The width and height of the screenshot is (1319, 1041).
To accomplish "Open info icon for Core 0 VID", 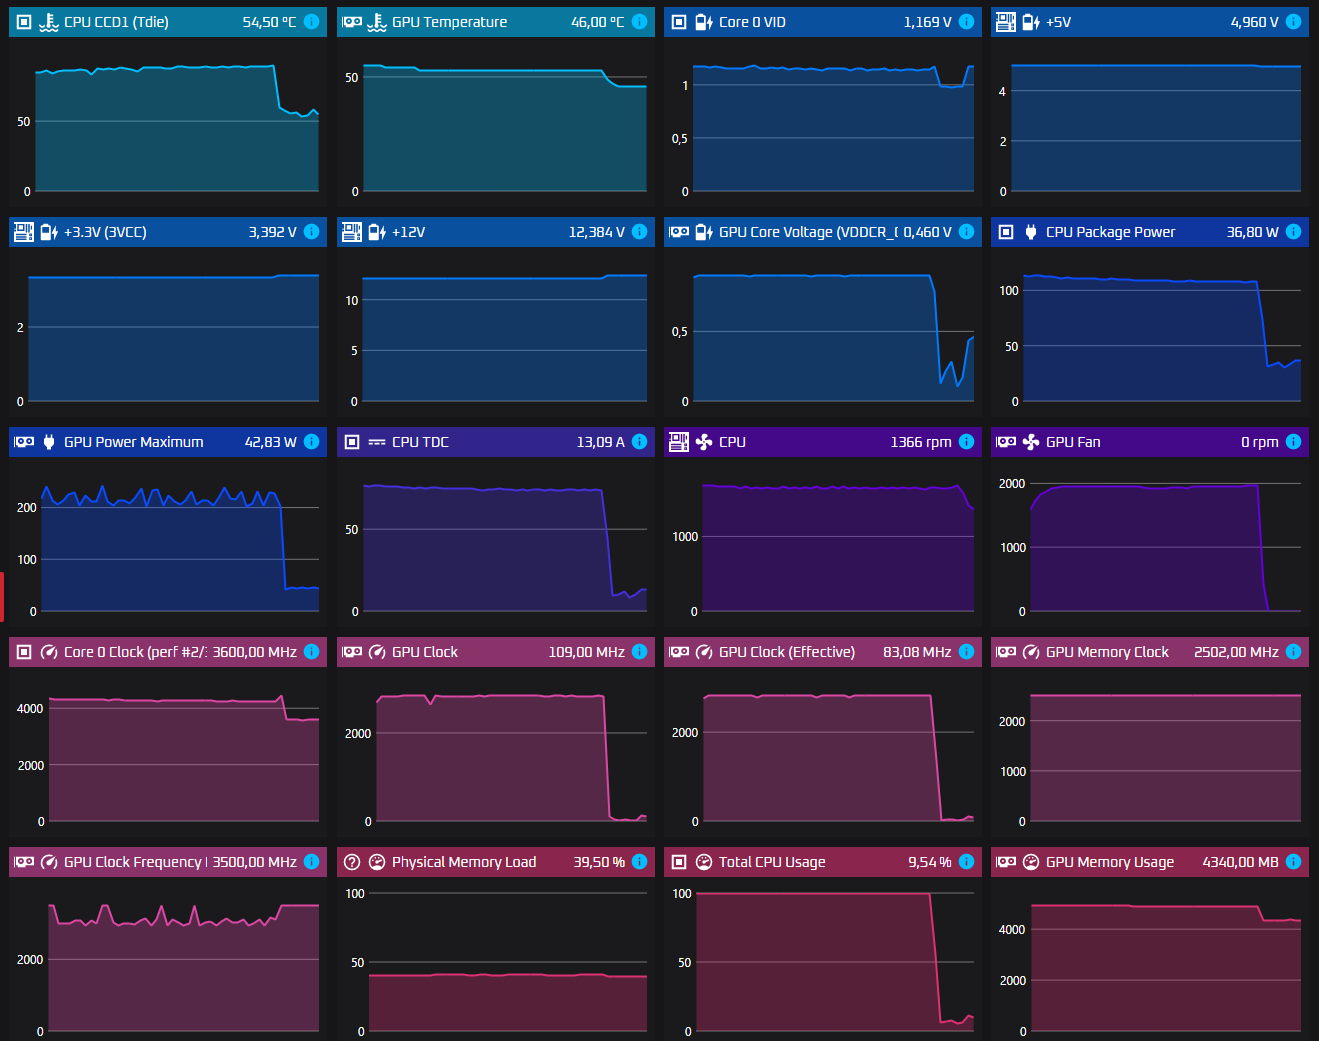I will [x=967, y=22].
